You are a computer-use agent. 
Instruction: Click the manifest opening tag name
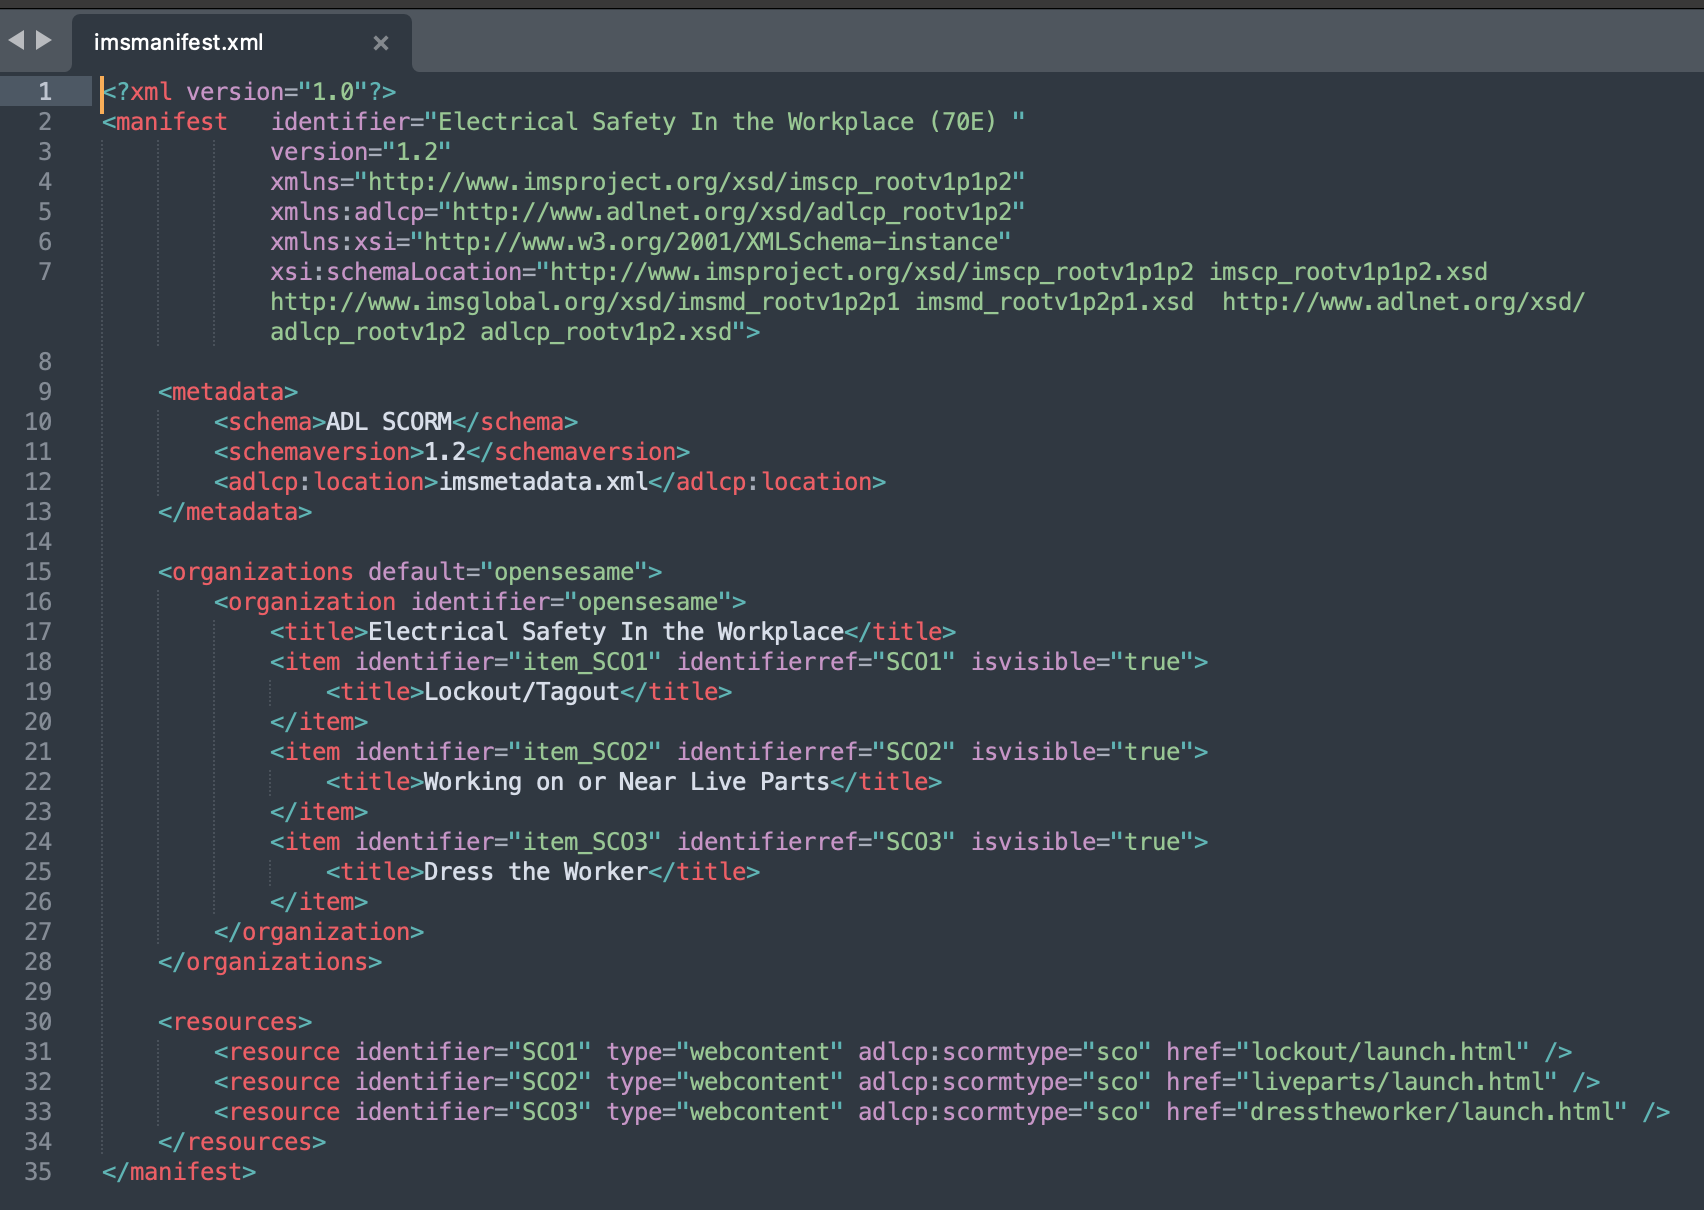point(171,122)
